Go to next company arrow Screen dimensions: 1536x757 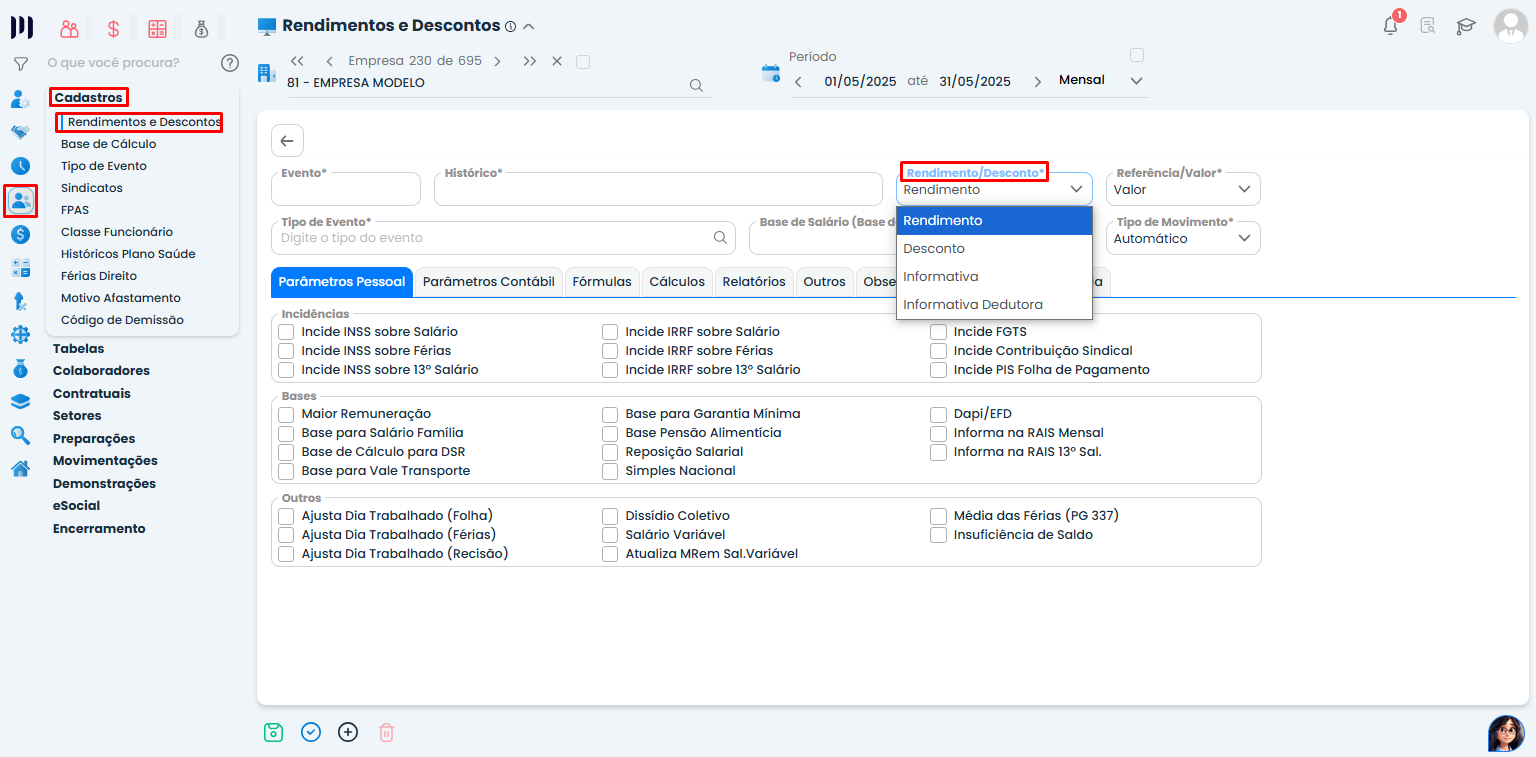click(x=498, y=61)
